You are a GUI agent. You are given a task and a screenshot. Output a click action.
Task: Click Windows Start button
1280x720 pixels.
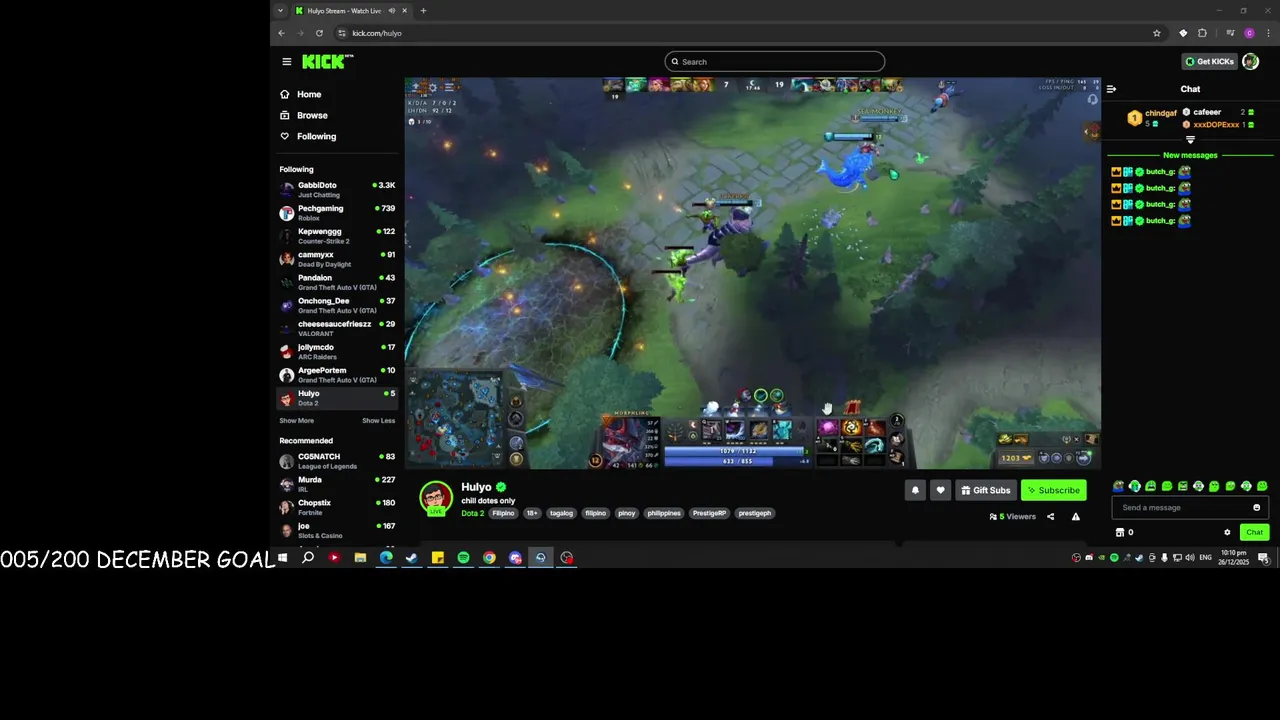coord(282,558)
